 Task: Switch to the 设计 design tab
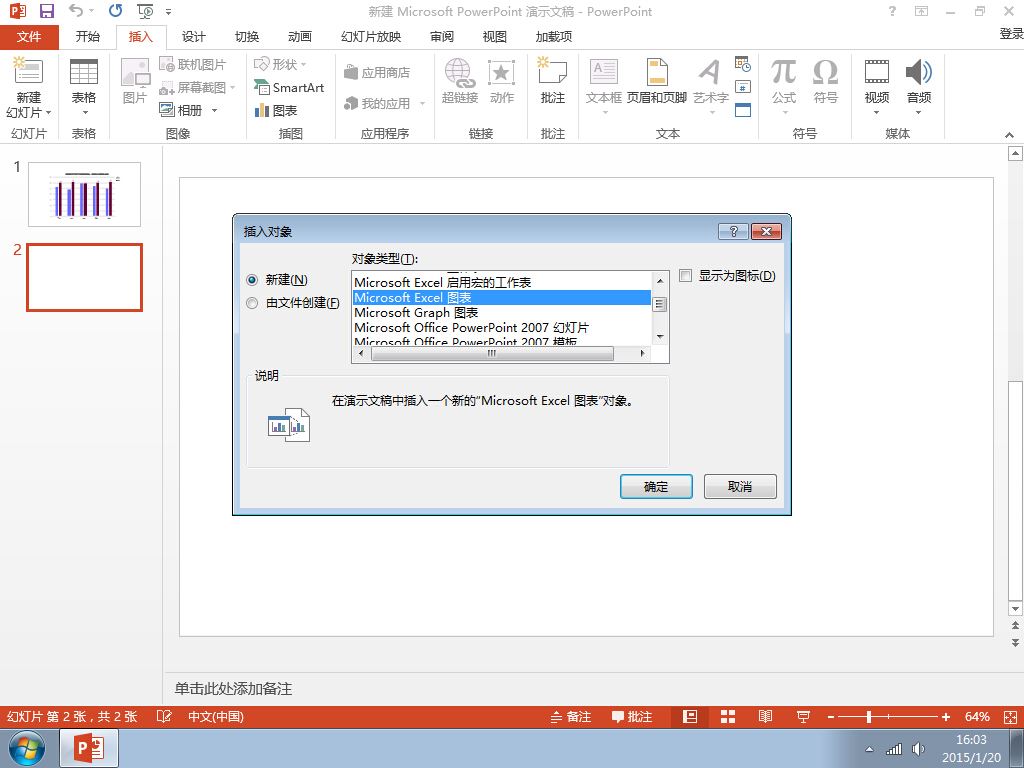pyautogui.click(x=193, y=37)
